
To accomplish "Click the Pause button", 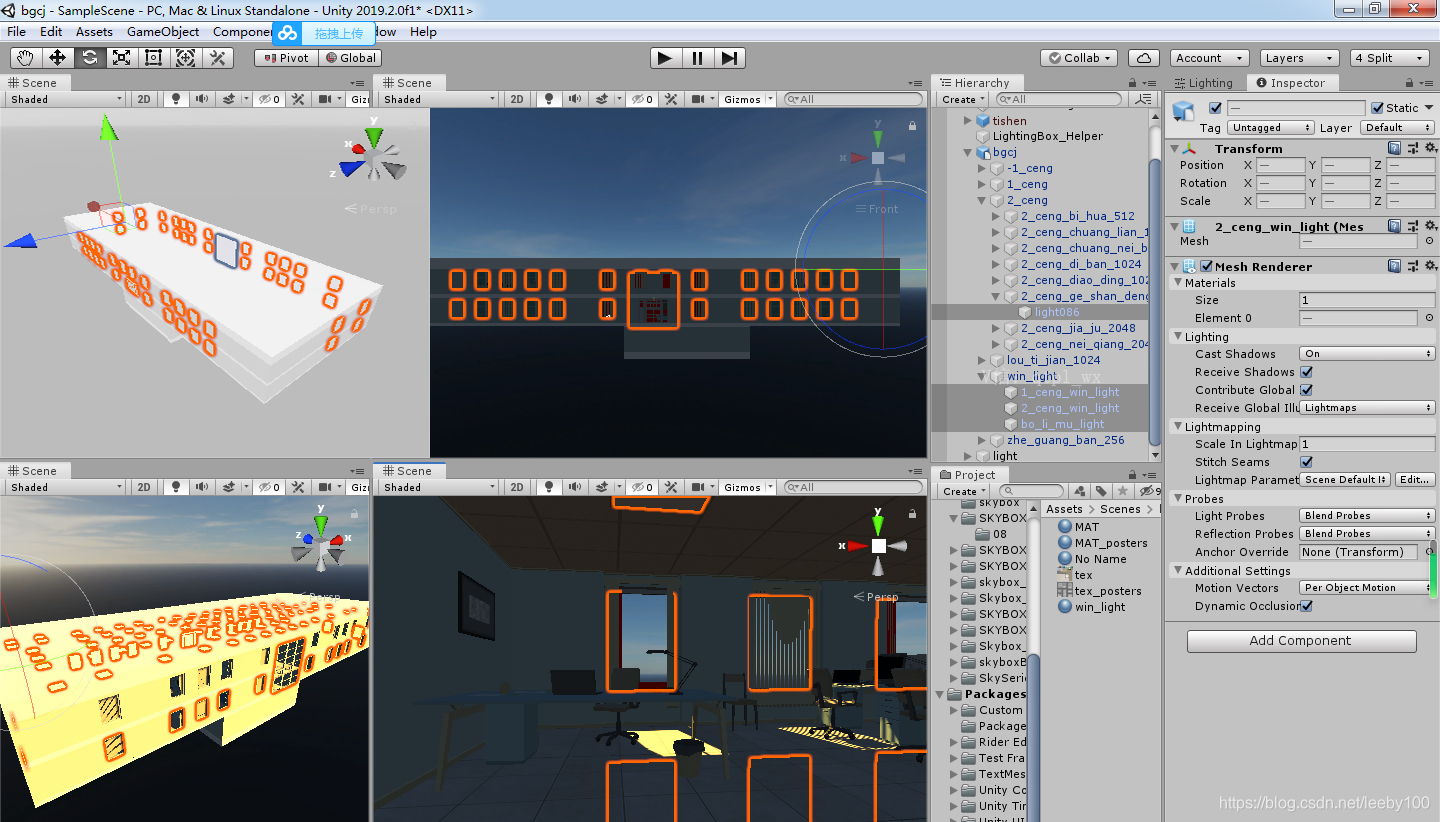I will (697, 58).
